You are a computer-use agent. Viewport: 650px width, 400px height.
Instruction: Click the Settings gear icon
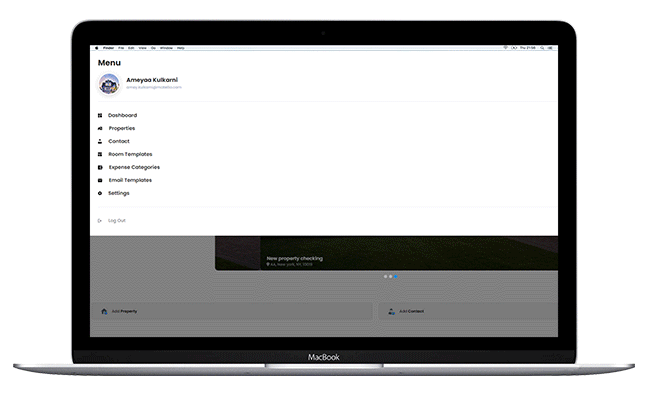[100, 193]
